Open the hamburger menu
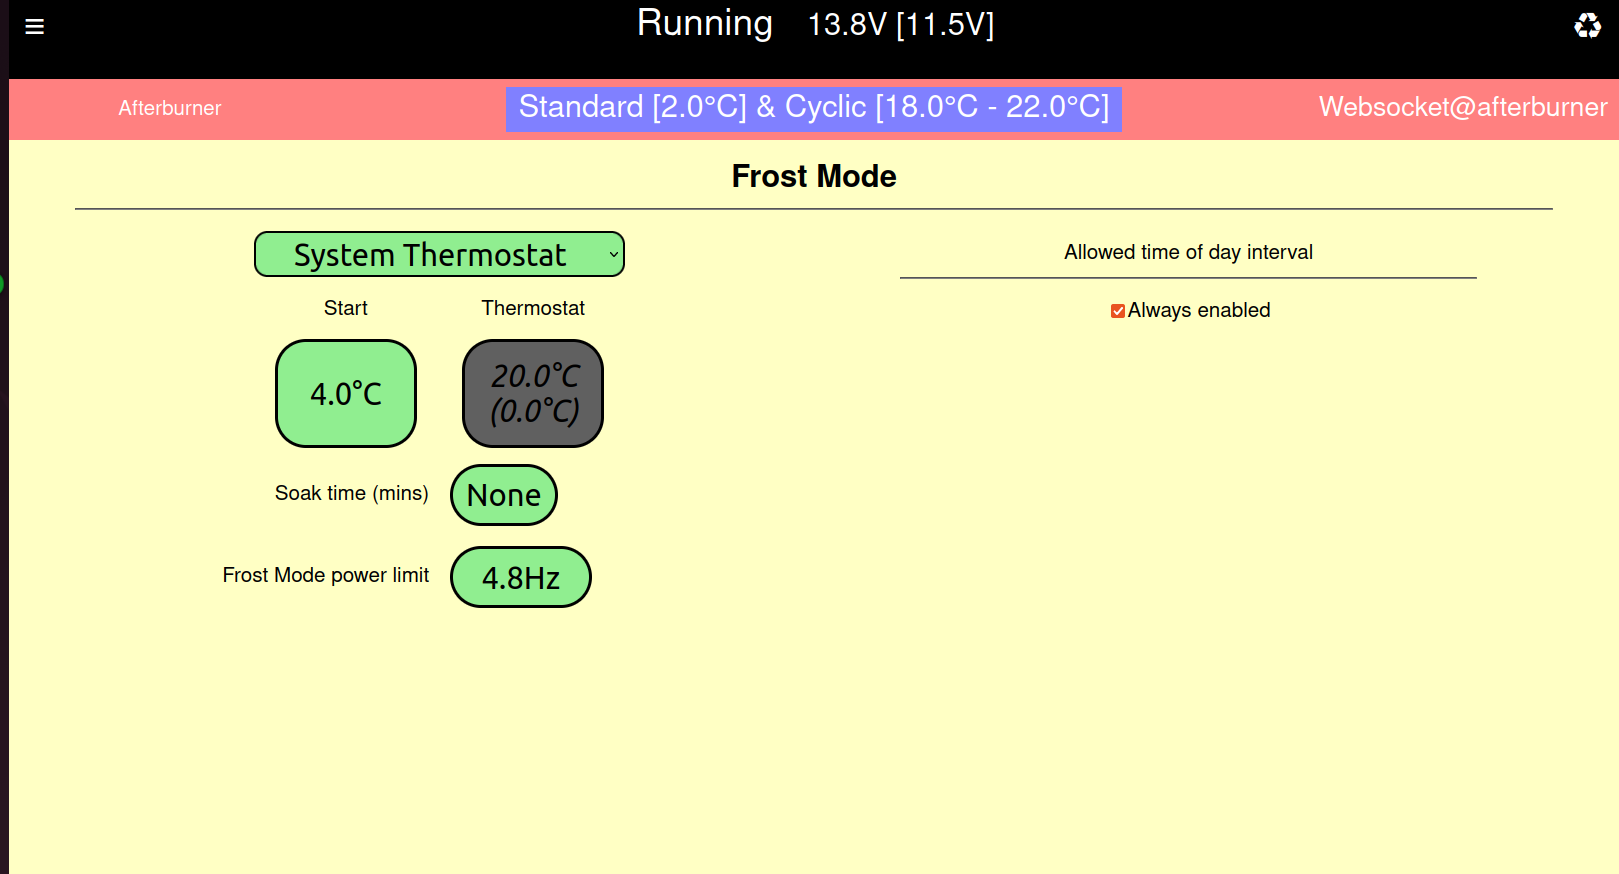 (34, 27)
